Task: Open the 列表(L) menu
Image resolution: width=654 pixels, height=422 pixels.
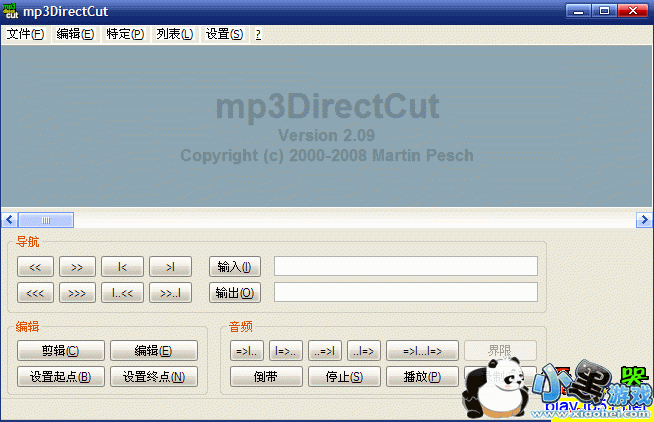Action: click(175, 34)
